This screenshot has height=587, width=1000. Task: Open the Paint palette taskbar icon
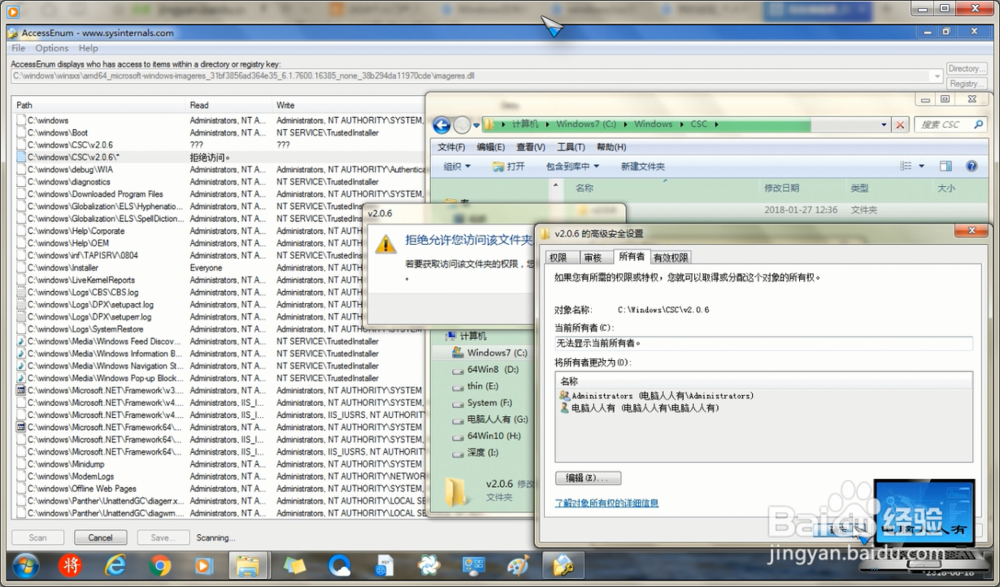point(518,565)
